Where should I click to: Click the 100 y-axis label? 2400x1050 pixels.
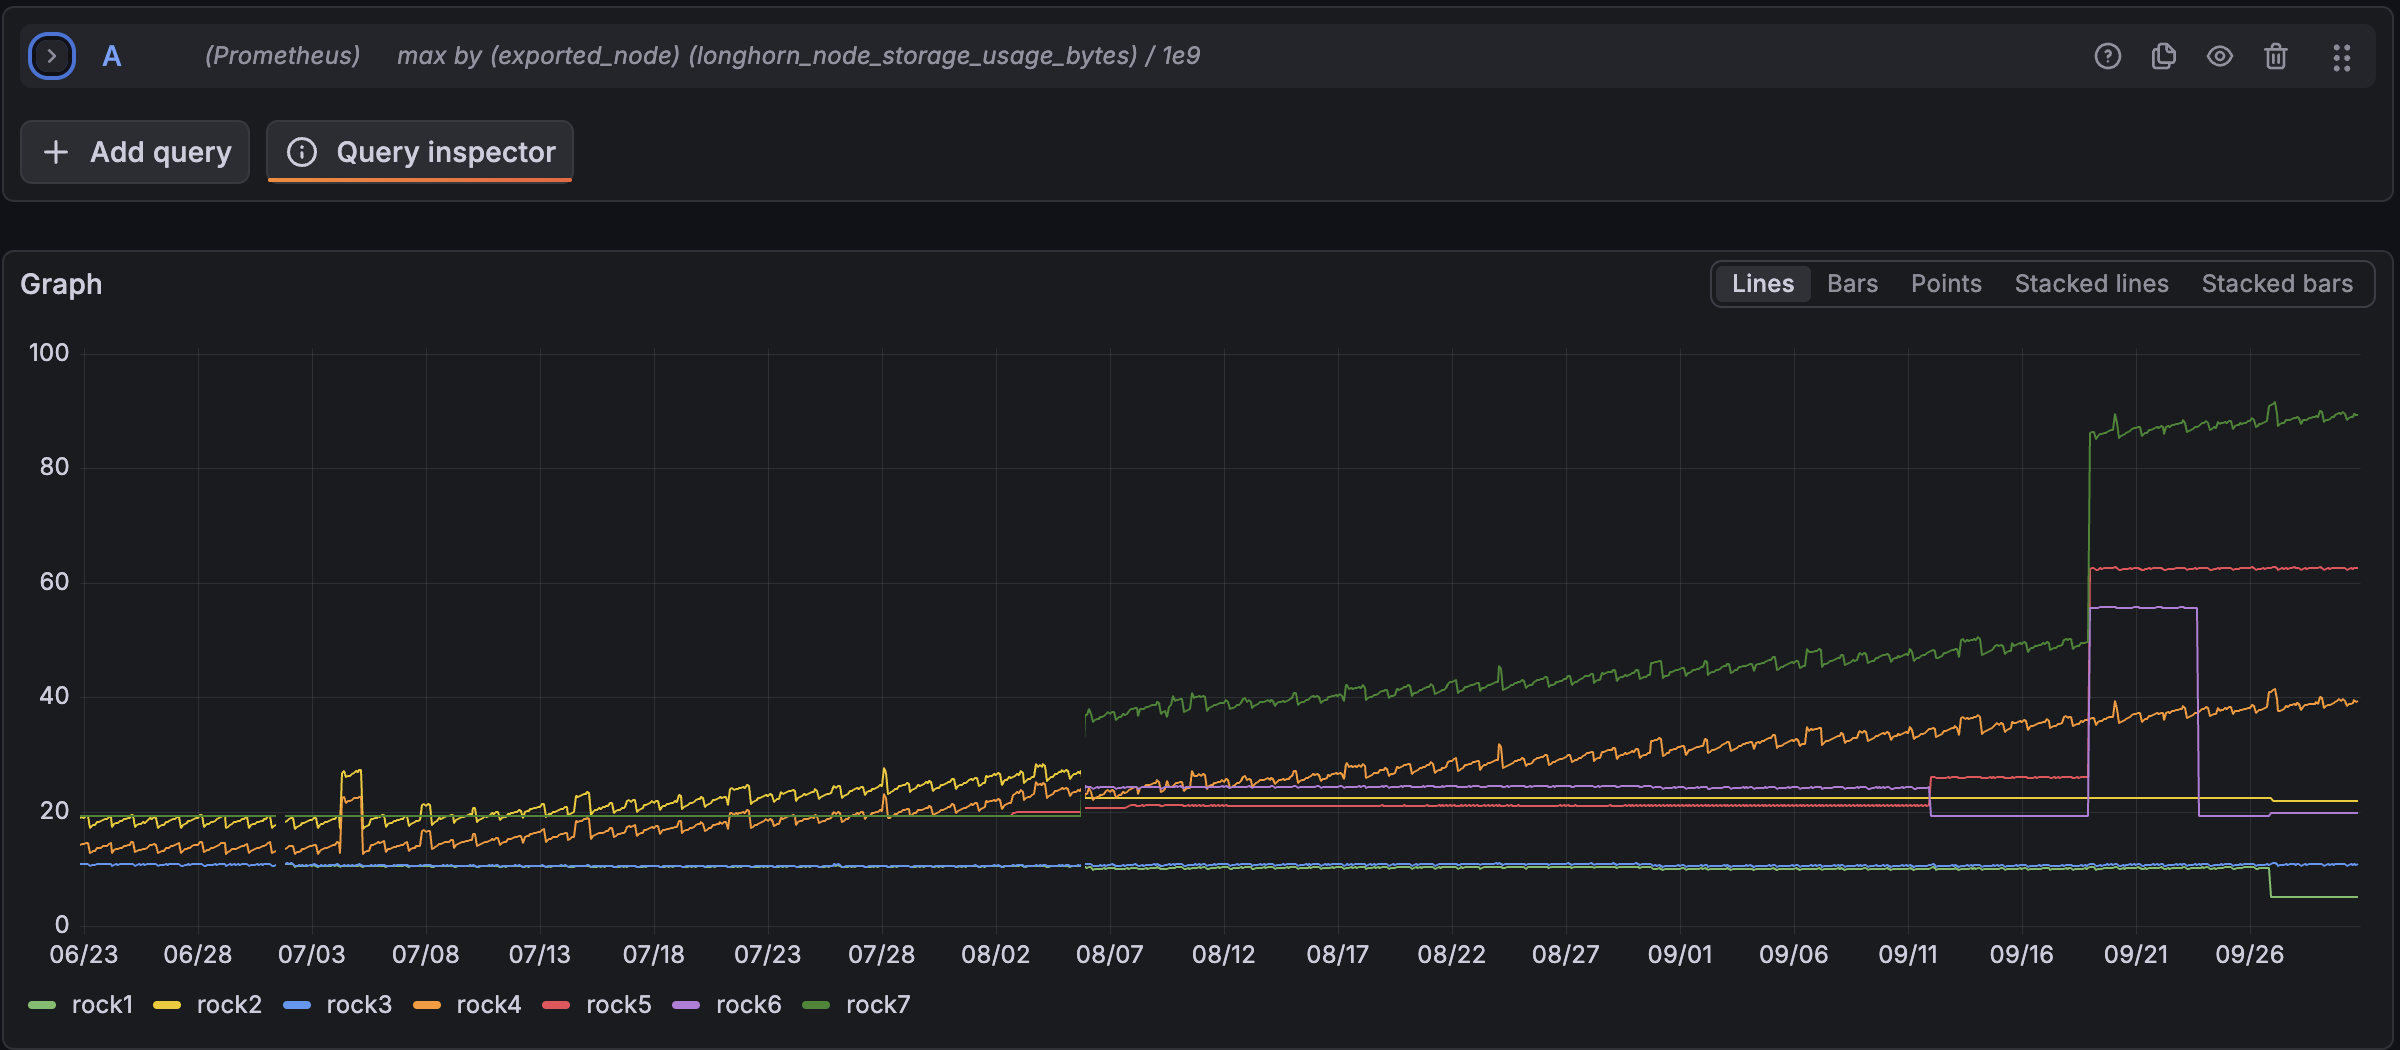[x=49, y=353]
